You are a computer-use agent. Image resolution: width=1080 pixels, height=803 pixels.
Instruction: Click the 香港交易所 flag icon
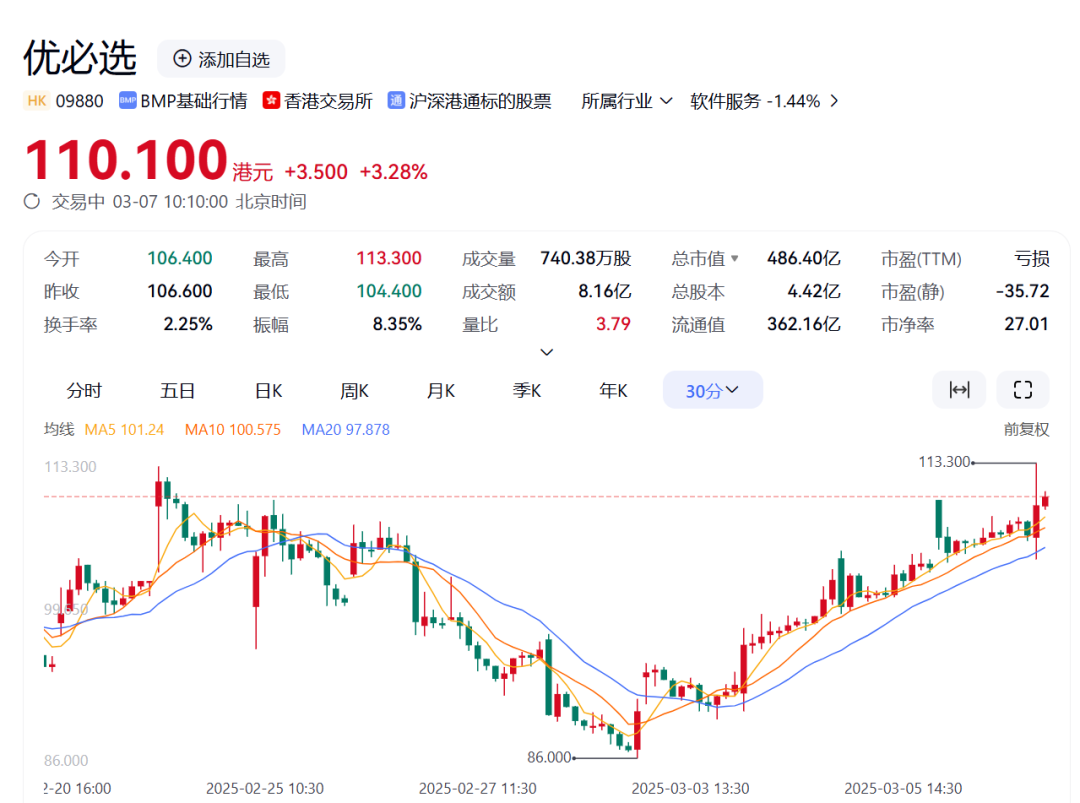tap(271, 101)
